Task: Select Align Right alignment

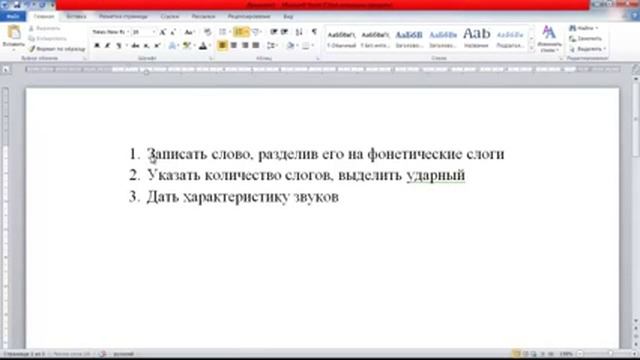Action: tap(244, 45)
